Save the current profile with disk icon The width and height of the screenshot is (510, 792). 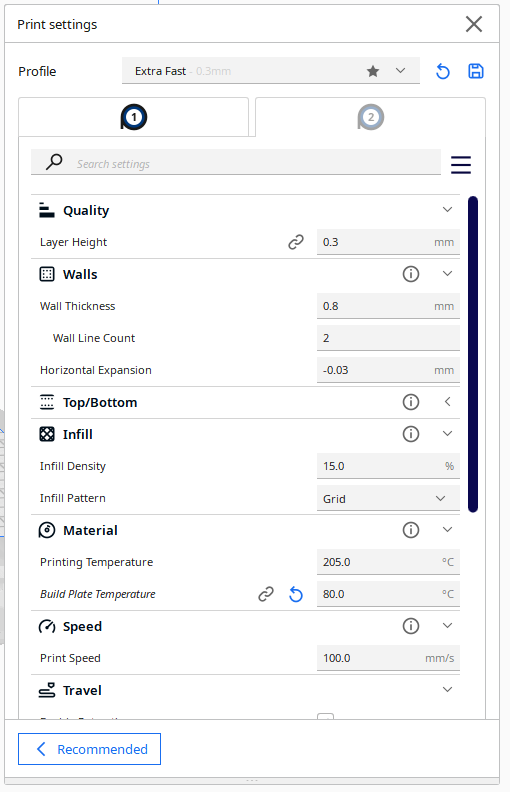coord(476,71)
